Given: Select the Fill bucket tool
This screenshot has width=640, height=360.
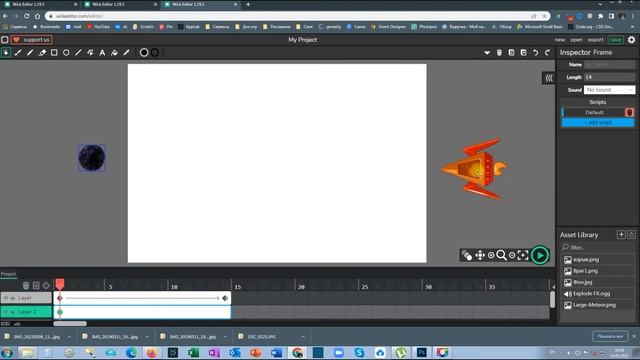Looking at the screenshot, I should tap(114, 53).
